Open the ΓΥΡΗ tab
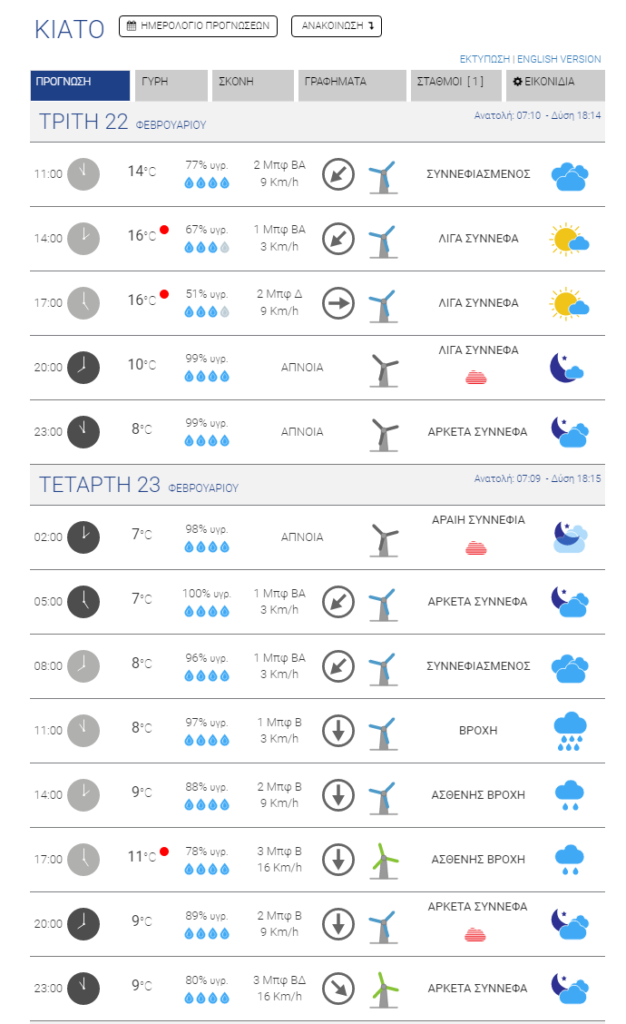 point(171,86)
